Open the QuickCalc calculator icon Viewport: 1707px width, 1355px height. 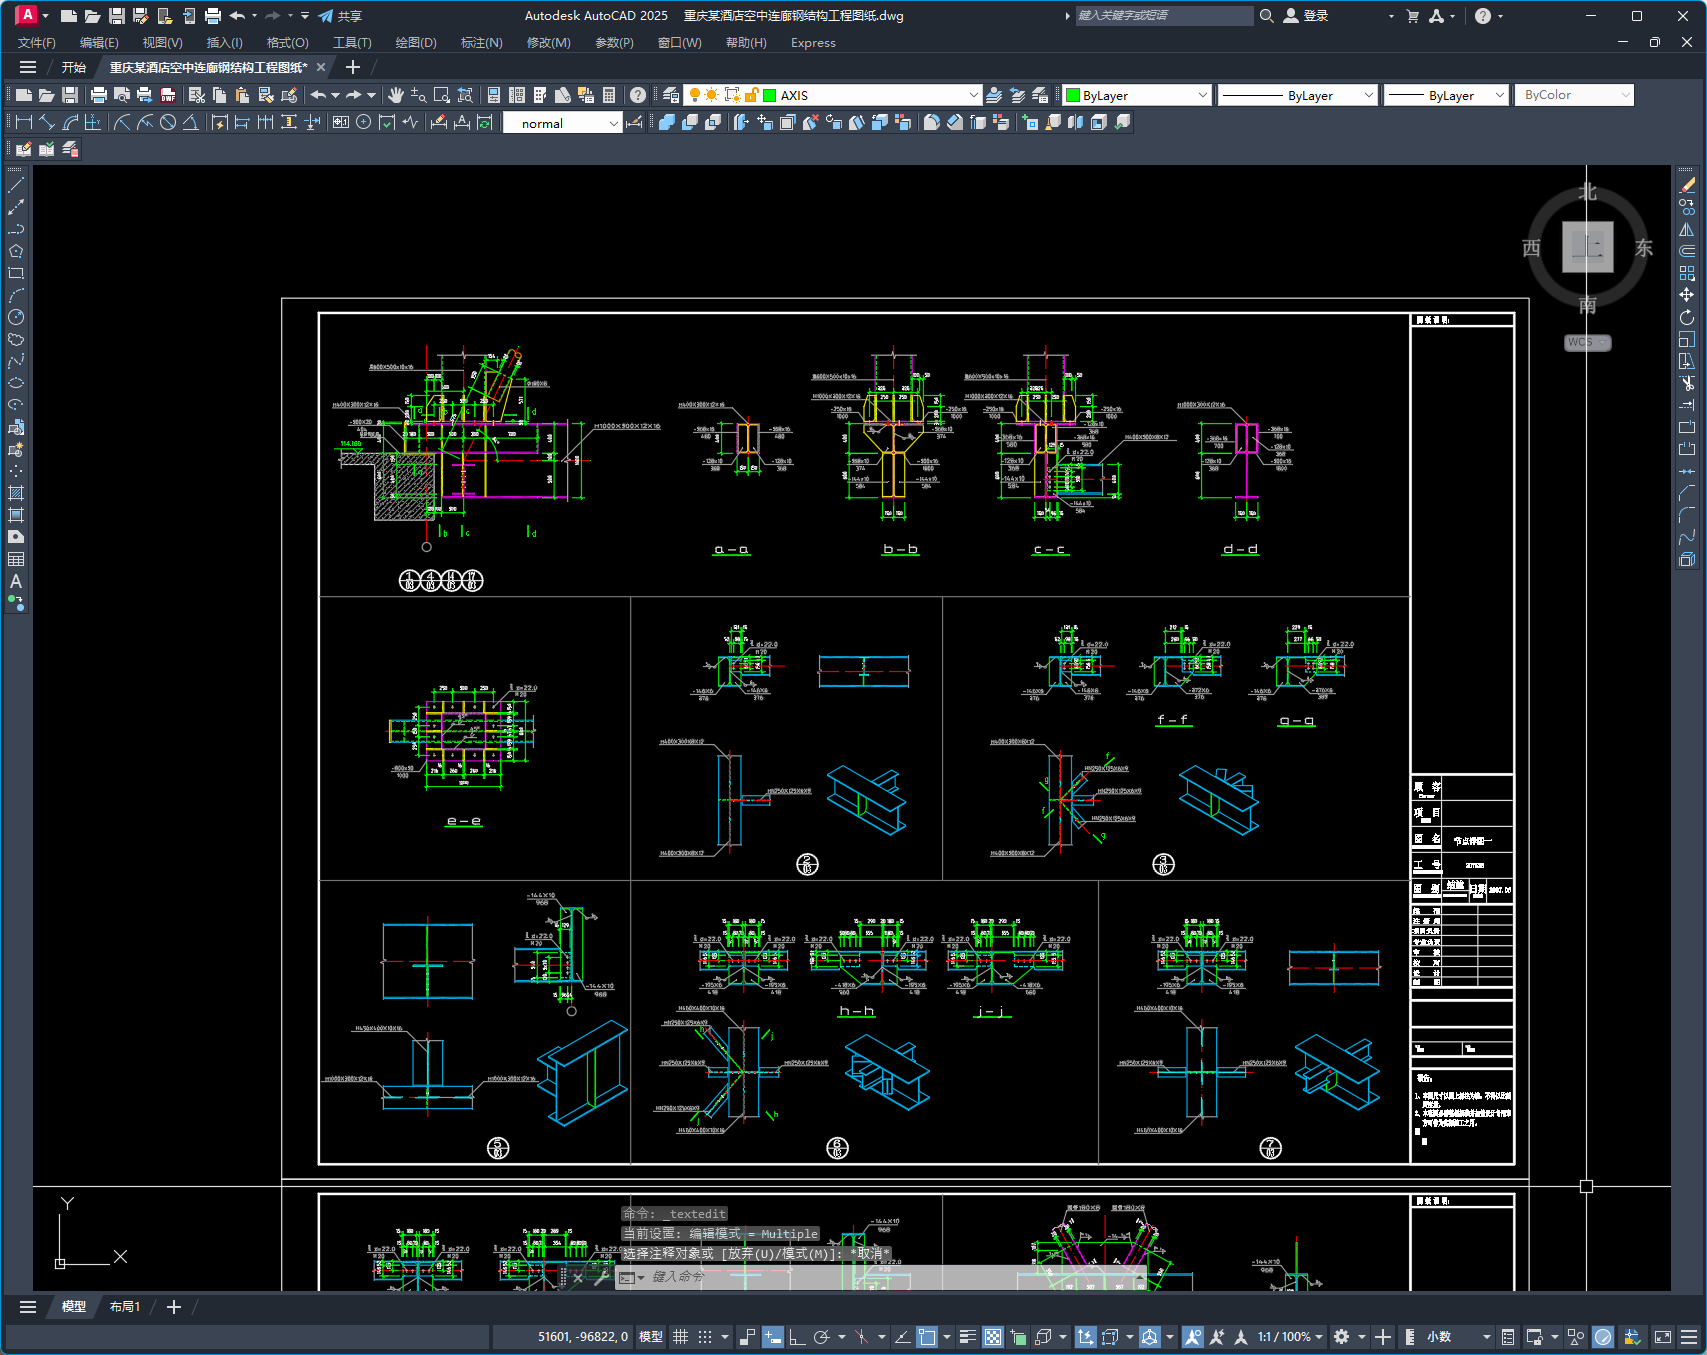(x=609, y=95)
